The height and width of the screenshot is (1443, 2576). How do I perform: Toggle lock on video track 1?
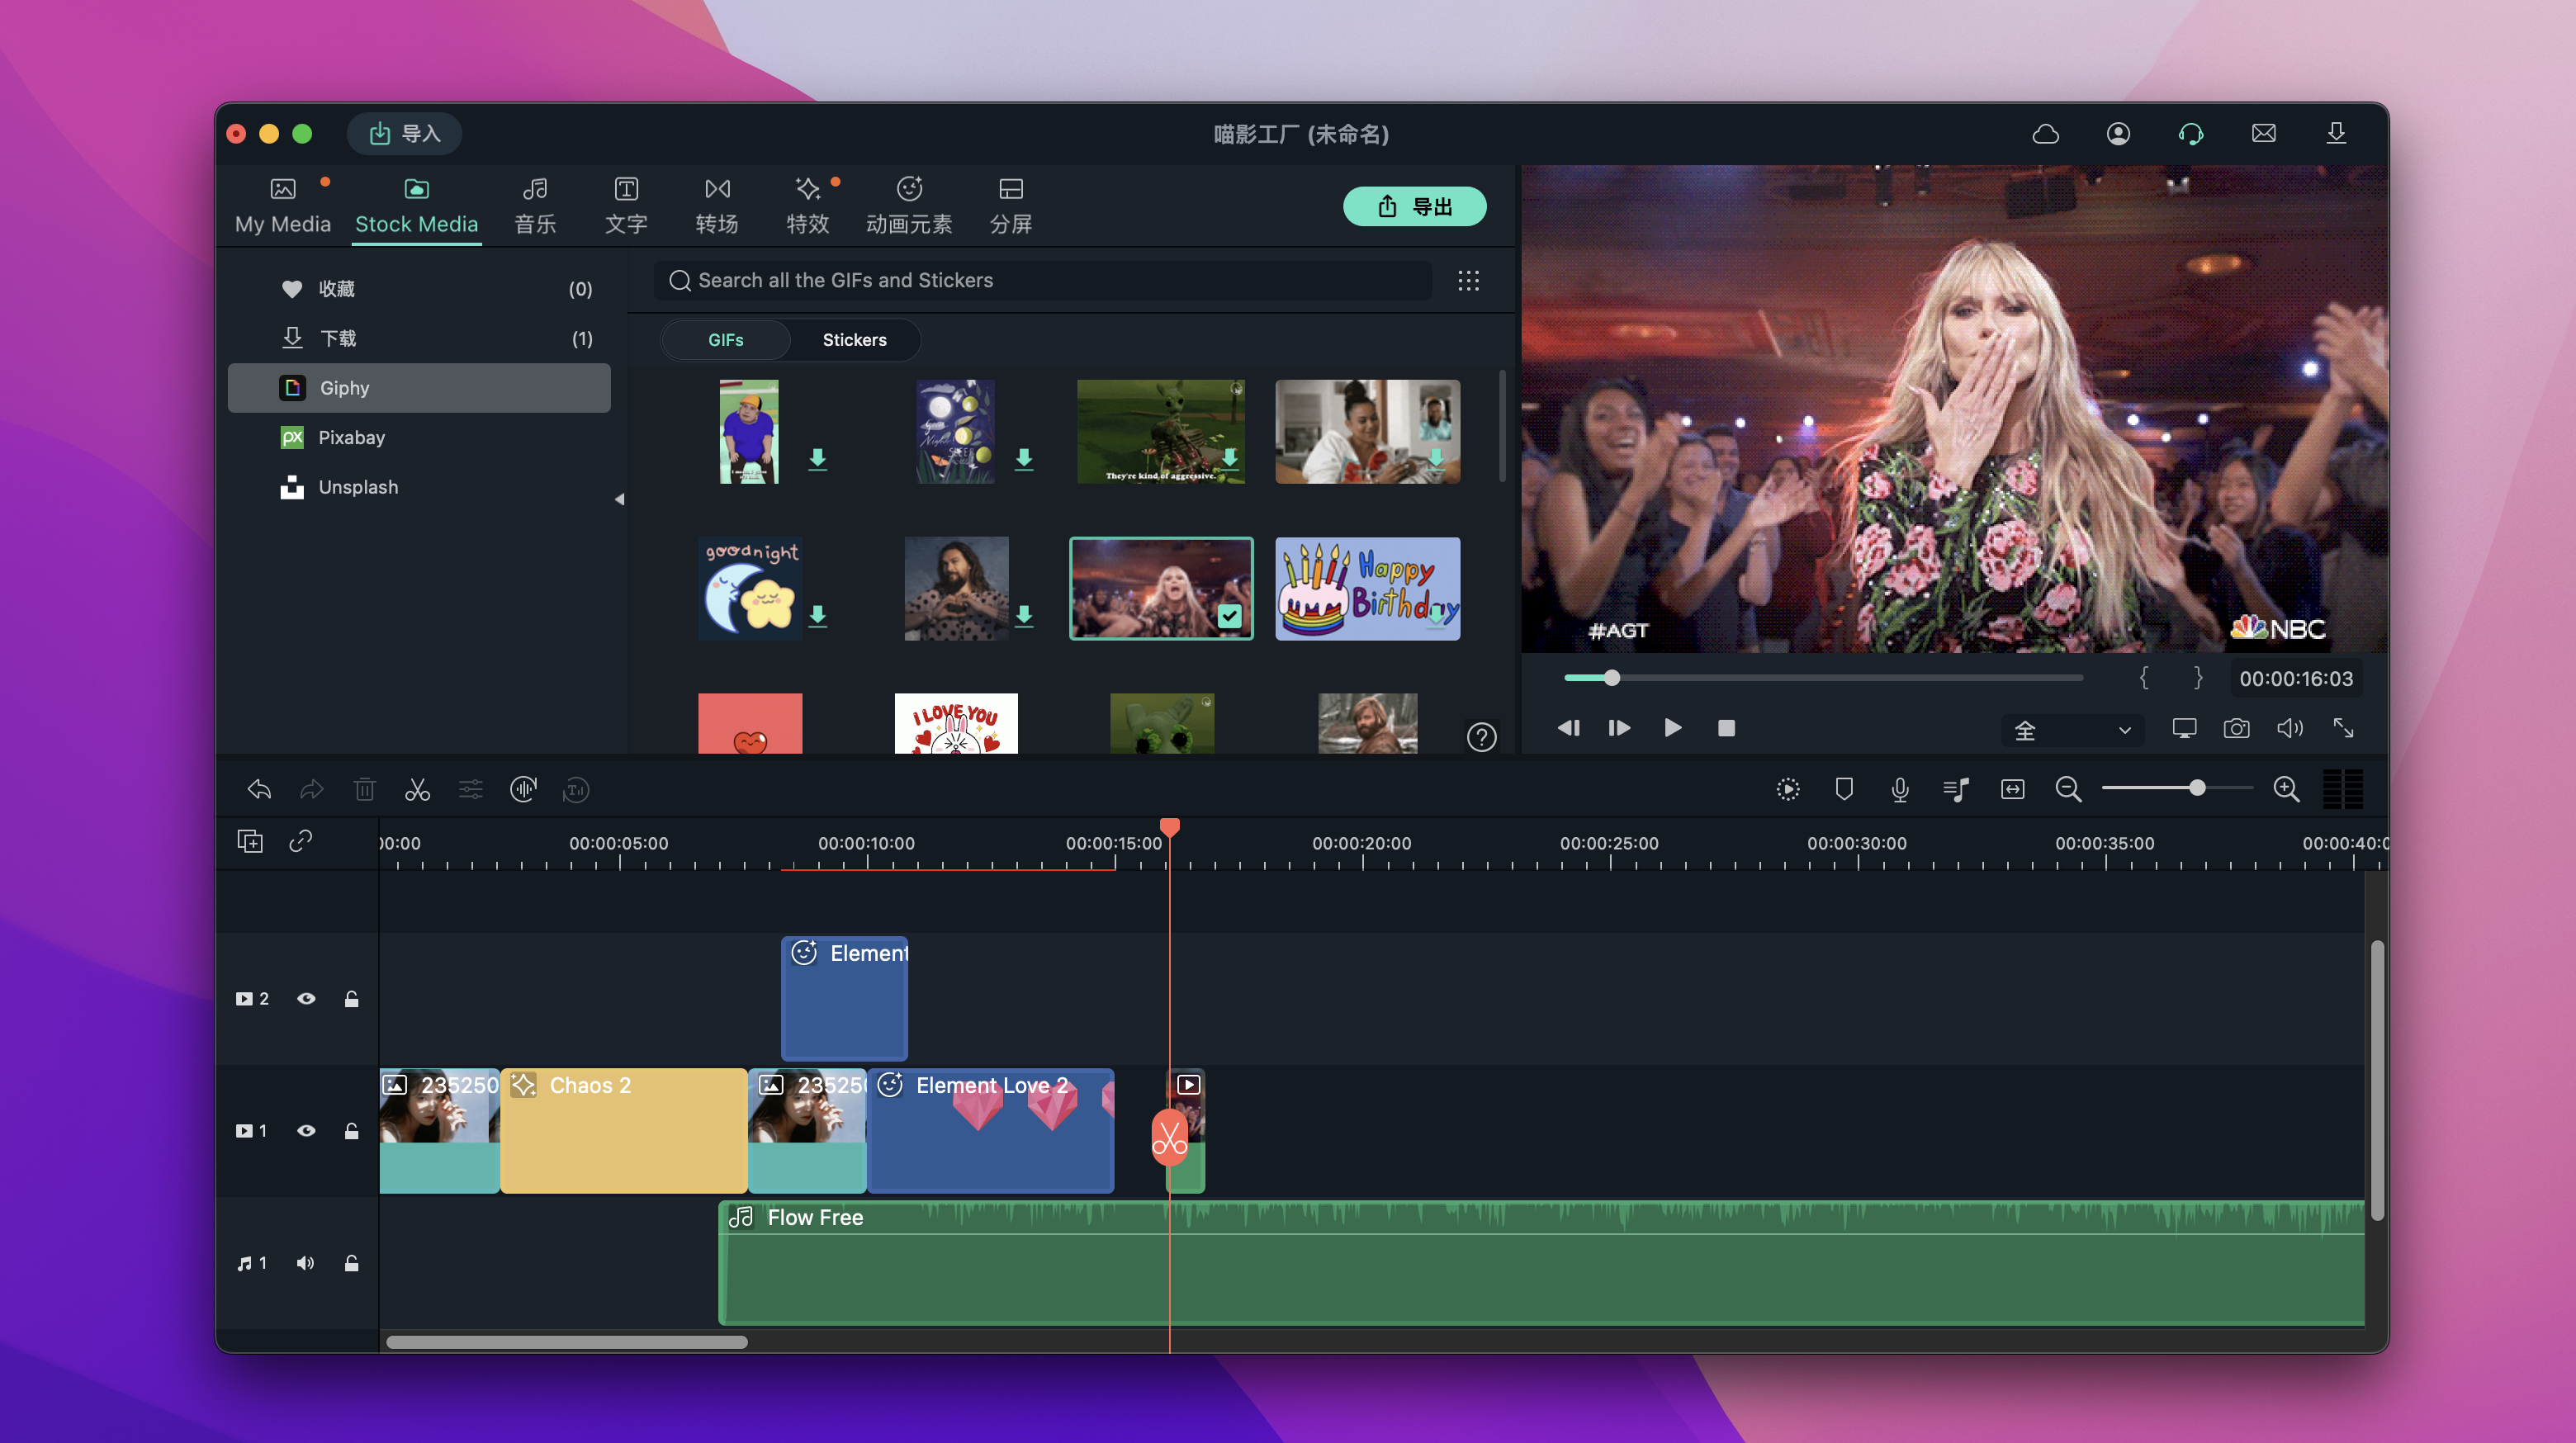pyautogui.click(x=352, y=1131)
